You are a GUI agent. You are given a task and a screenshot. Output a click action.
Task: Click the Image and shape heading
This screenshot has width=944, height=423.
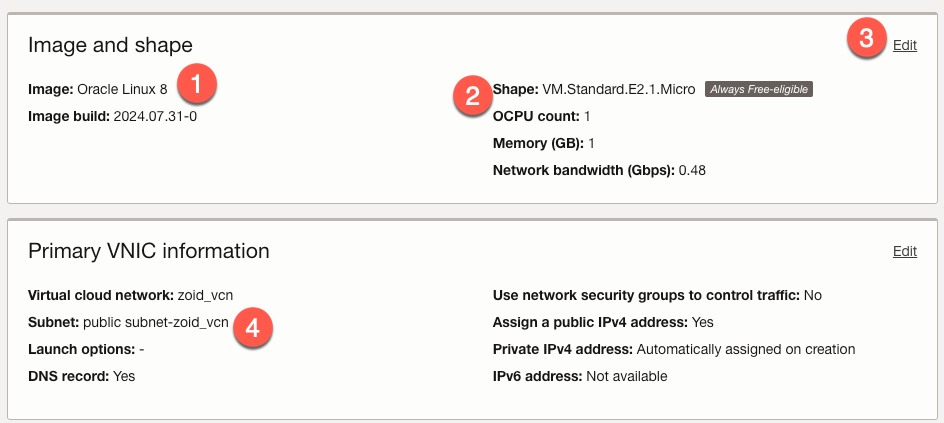tap(110, 45)
